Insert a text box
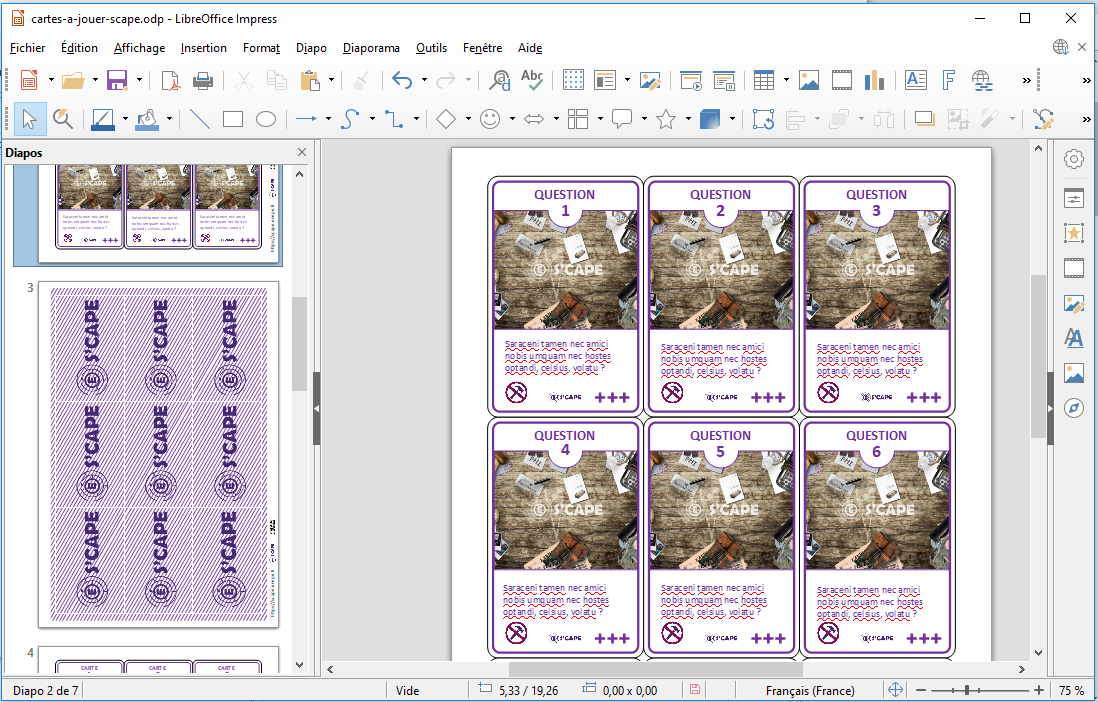Image resolution: width=1098 pixels, height=702 pixels. (916, 81)
